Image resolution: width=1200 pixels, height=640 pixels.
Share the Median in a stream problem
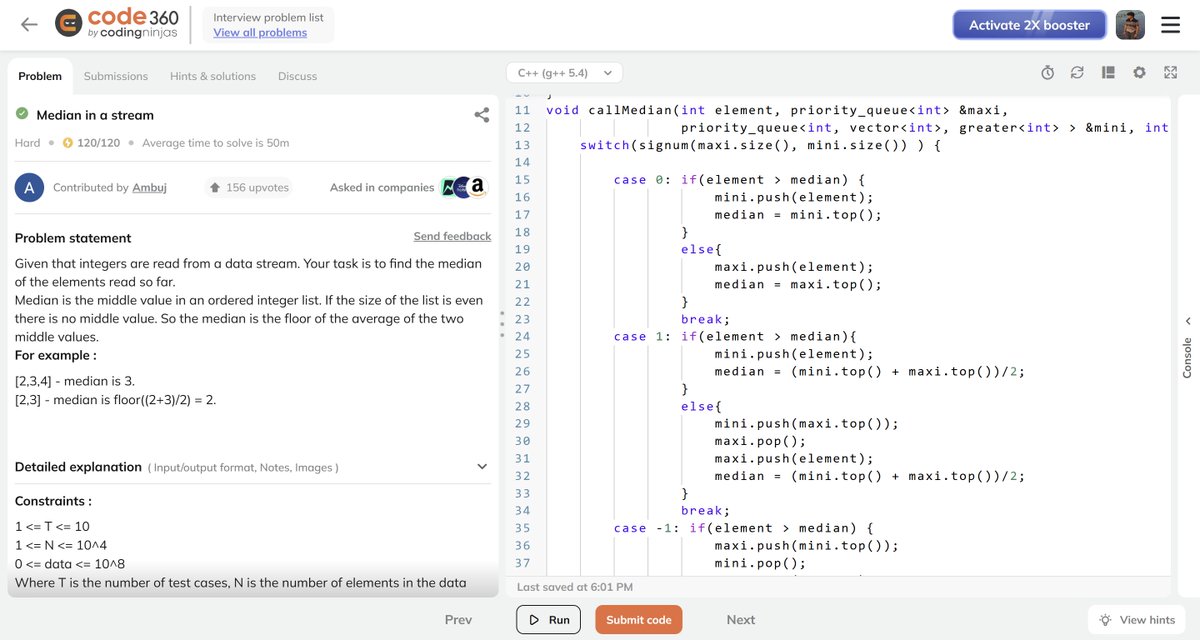[481, 115]
